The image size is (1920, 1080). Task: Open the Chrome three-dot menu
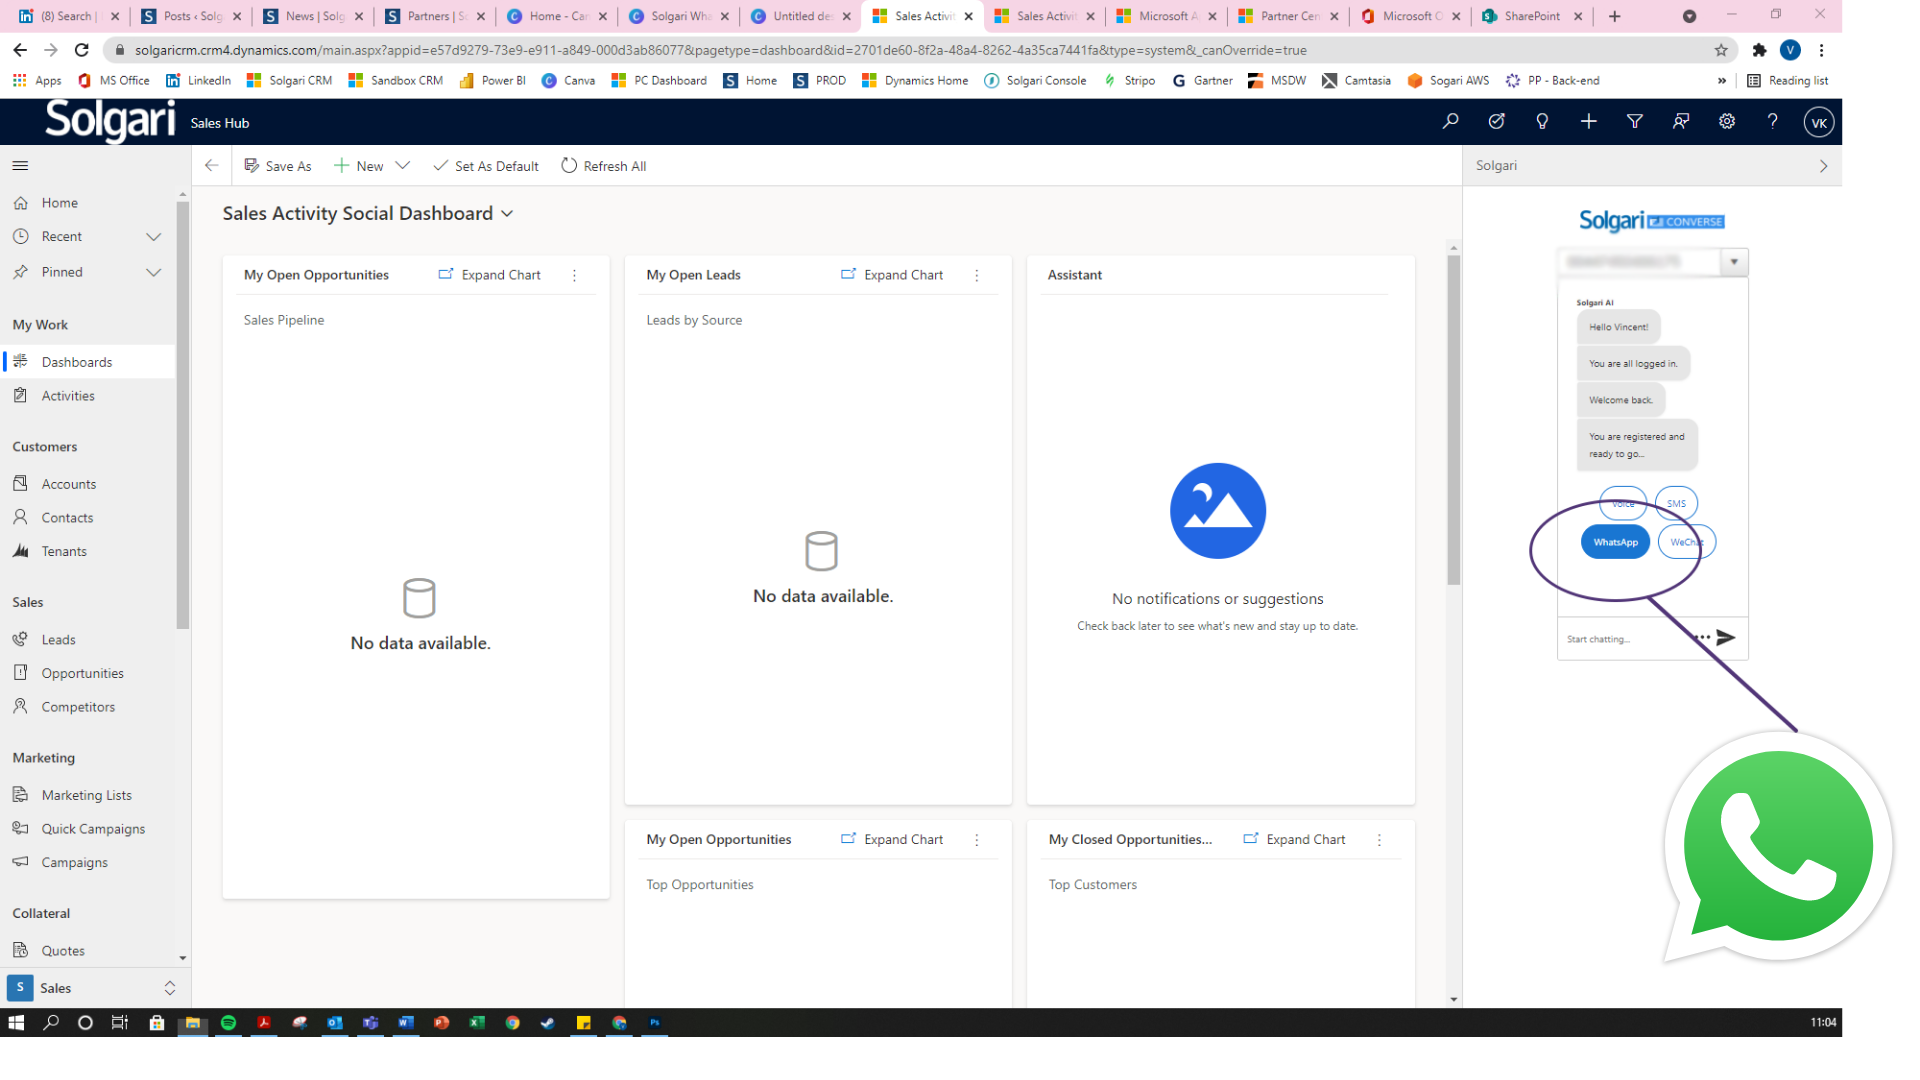pos(1822,50)
